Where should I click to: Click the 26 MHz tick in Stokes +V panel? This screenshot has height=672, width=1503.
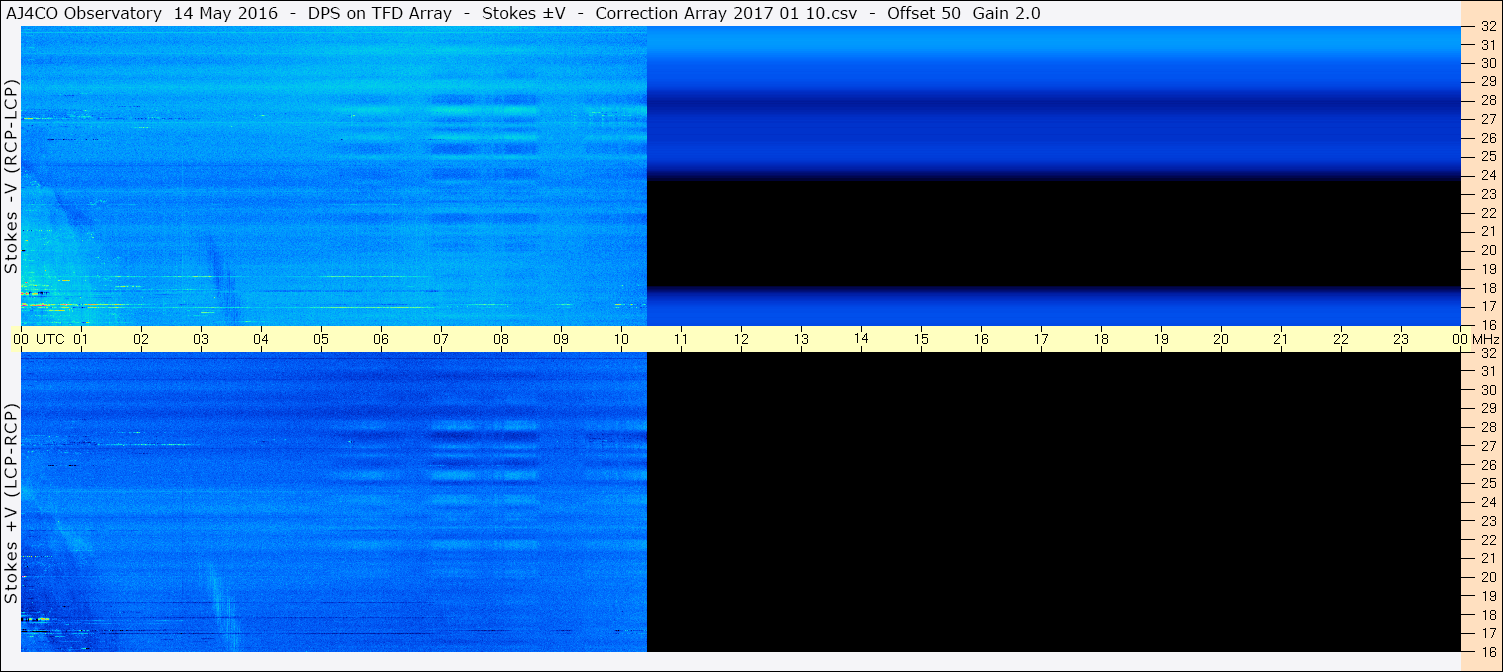[1488, 465]
